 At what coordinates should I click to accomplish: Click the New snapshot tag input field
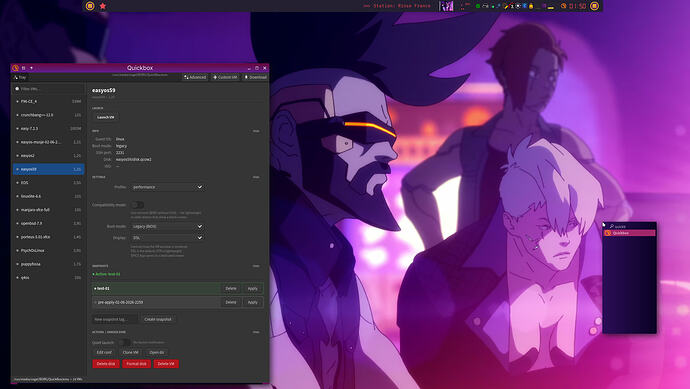coord(114,319)
